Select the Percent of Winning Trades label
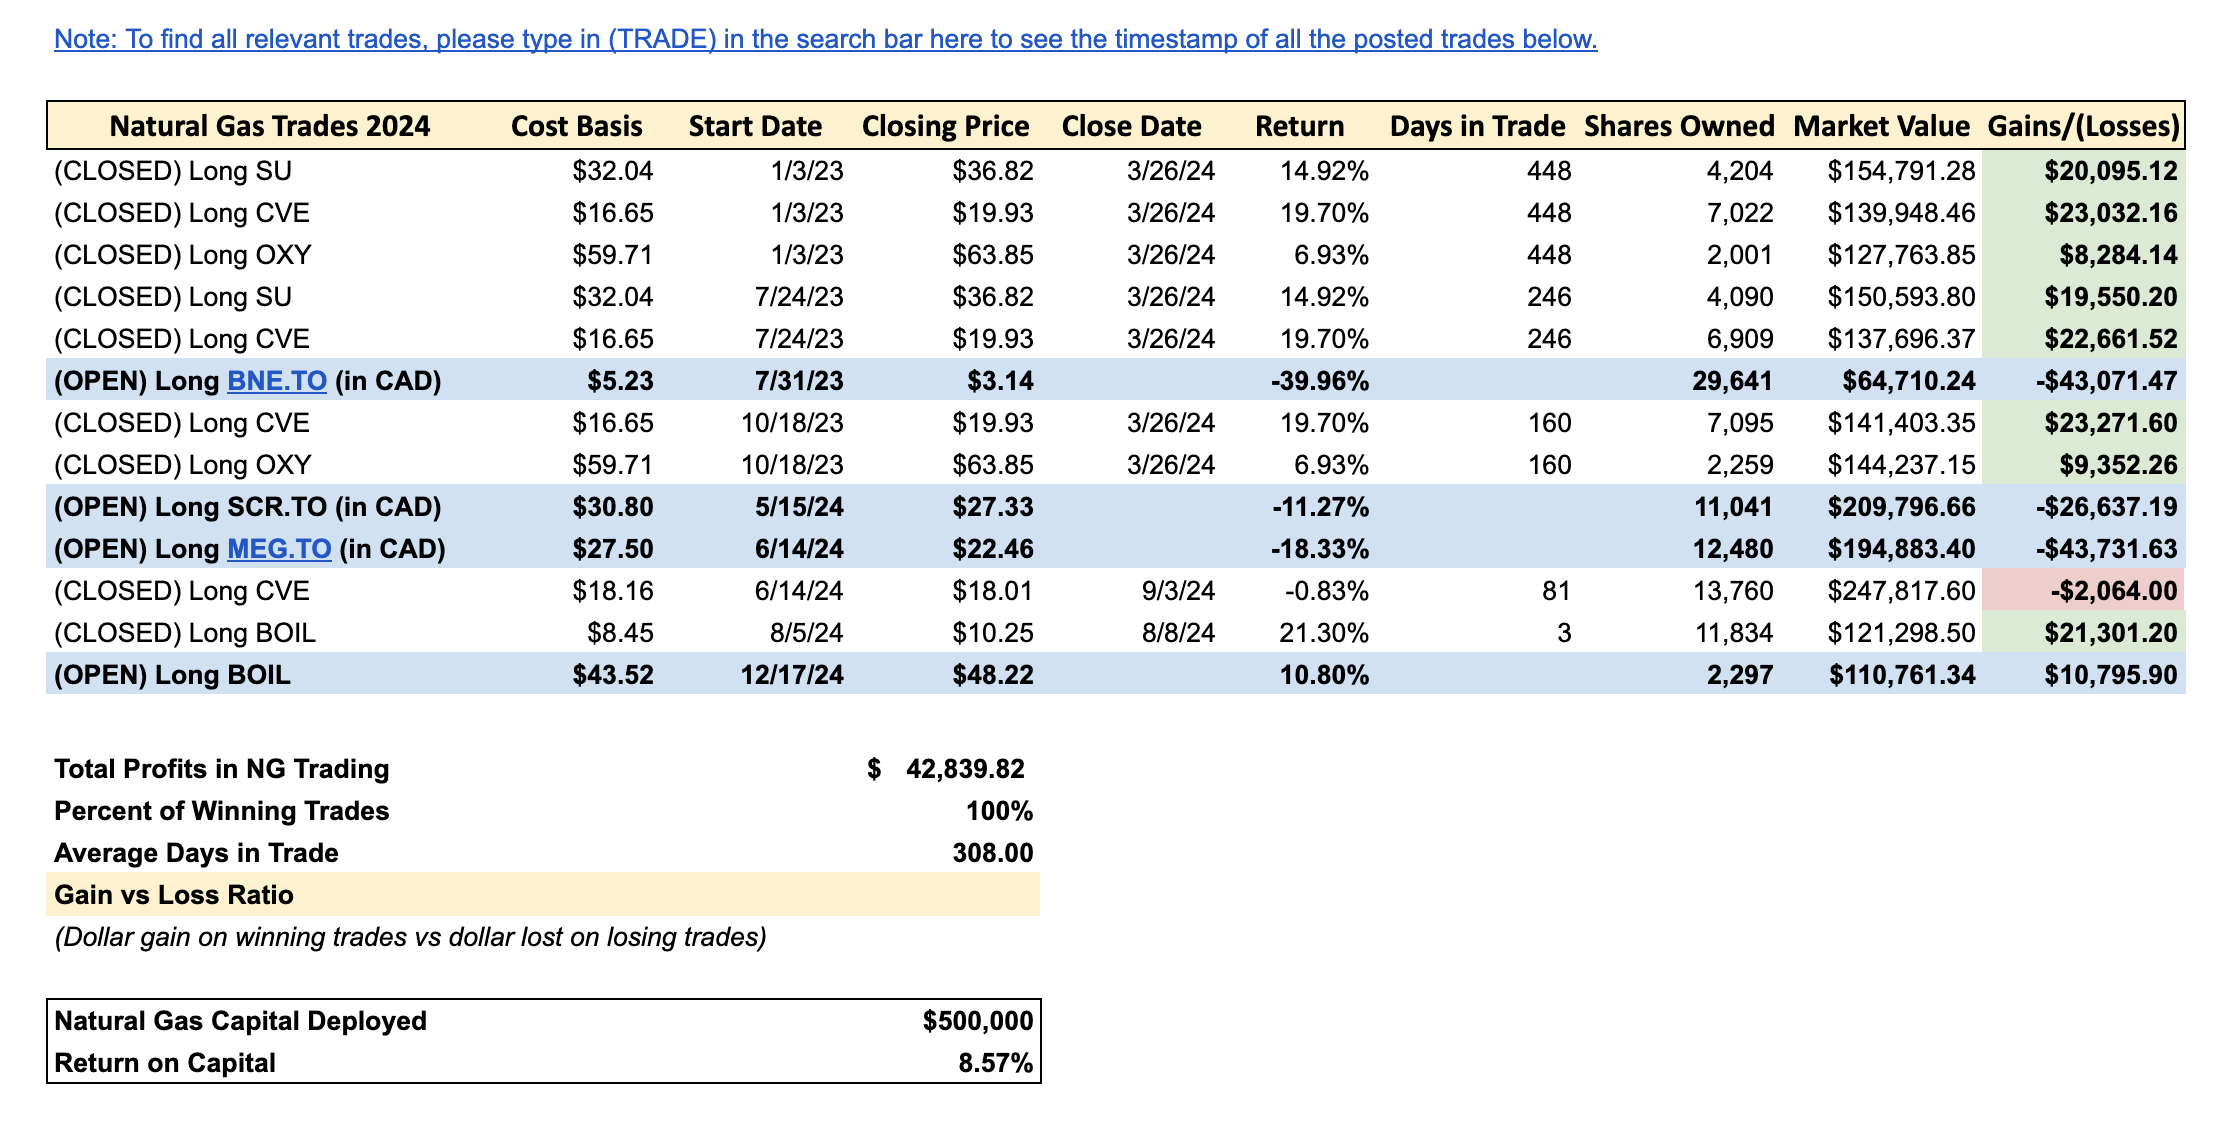The height and width of the screenshot is (1126, 2216). coord(221,811)
